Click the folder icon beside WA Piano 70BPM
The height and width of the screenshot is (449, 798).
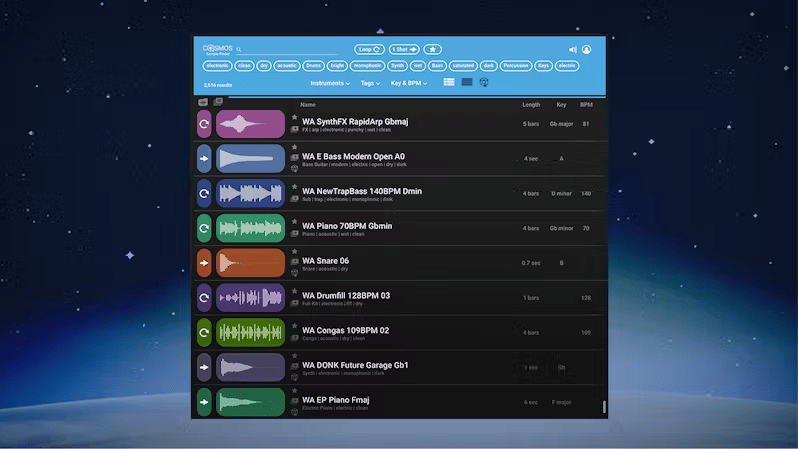click(294, 234)
